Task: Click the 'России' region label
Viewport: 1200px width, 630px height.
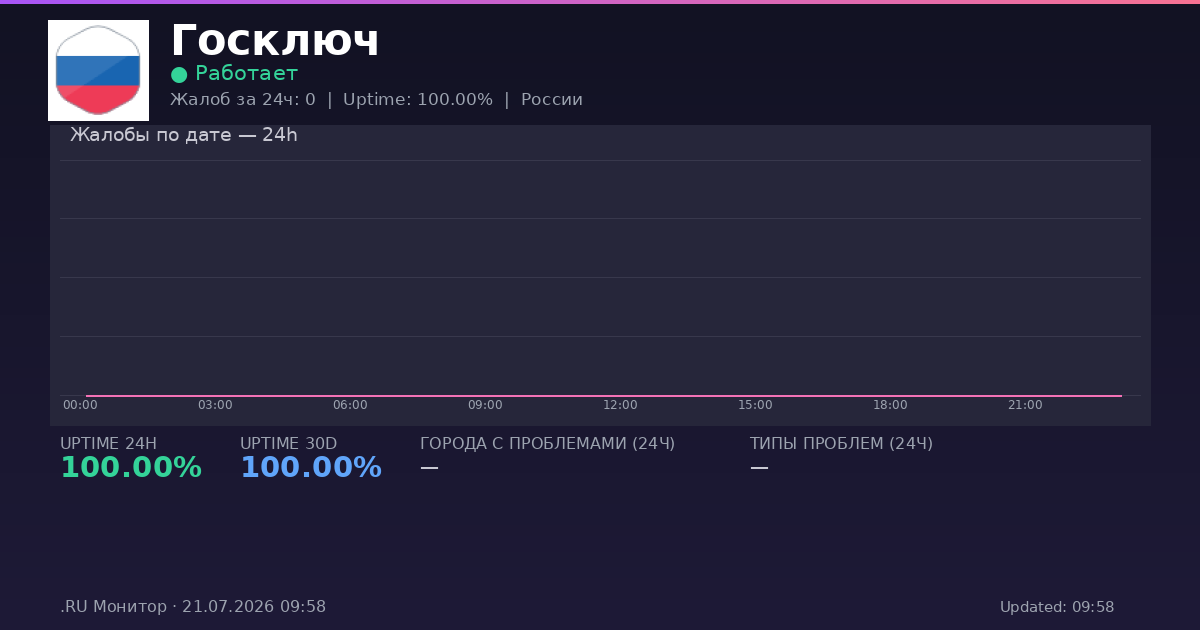Action: point(552,100)
